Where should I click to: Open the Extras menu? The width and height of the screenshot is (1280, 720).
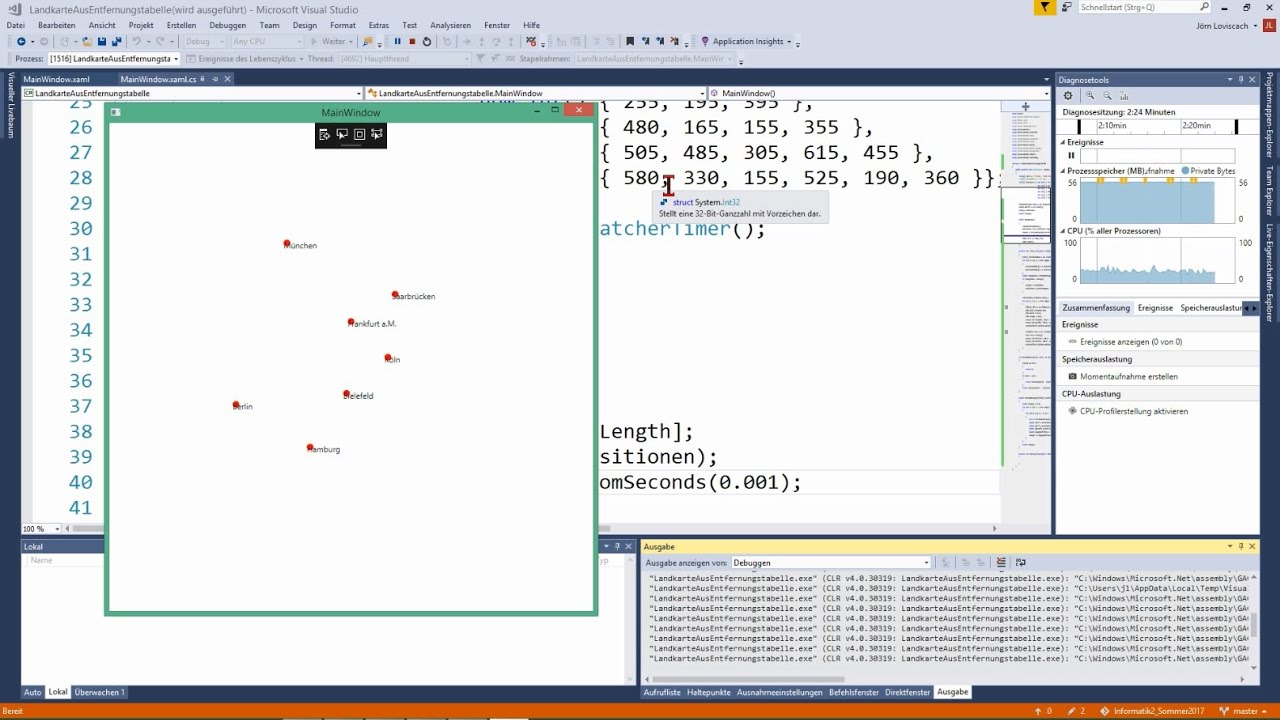tap(378, 25)
